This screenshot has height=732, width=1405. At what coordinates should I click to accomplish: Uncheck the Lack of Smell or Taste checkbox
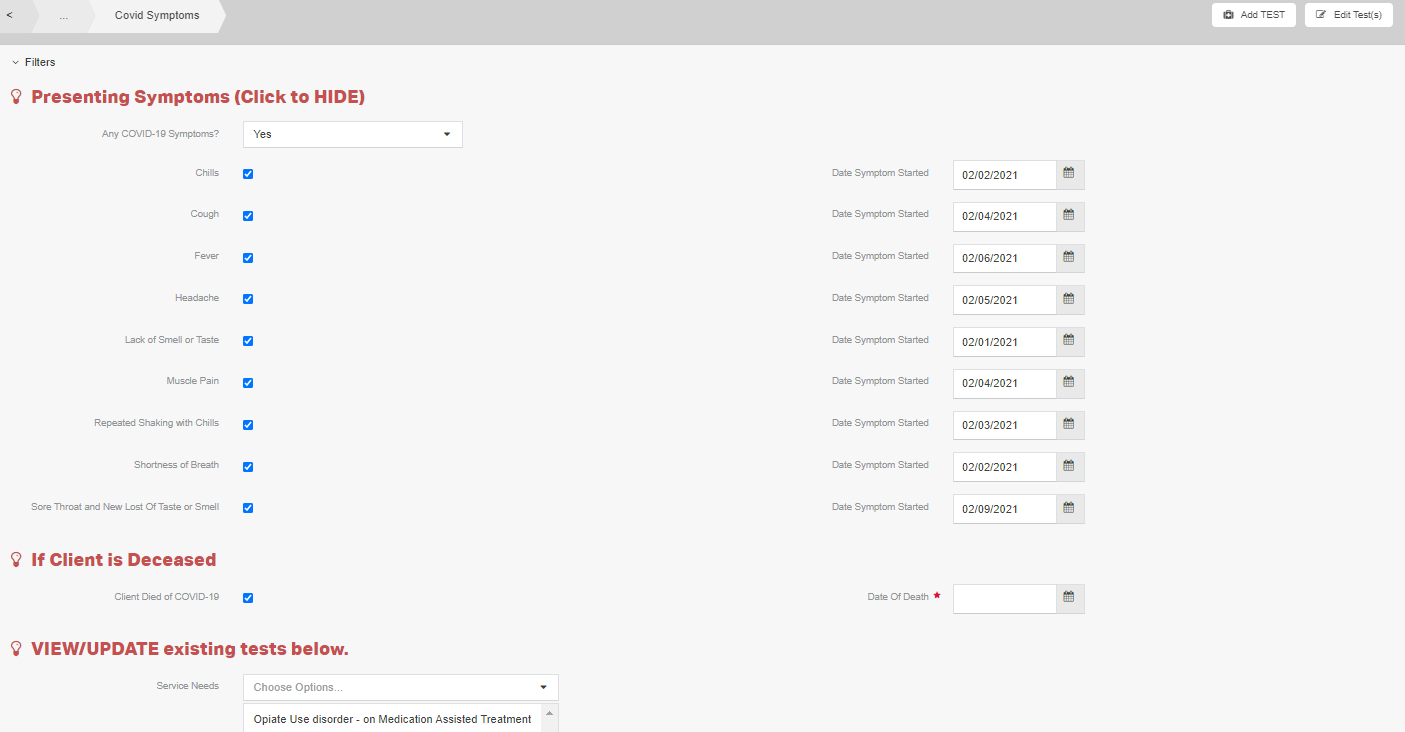(x=248, y=341)
